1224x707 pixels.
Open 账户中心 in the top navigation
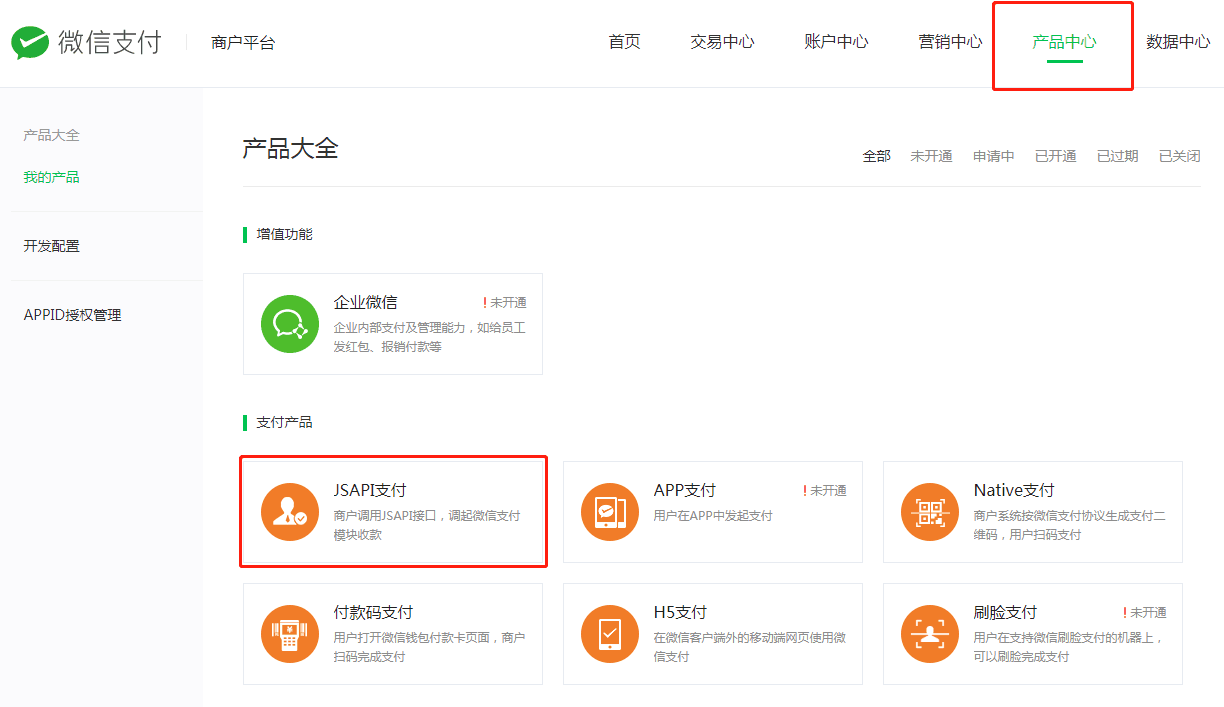[x=836, y=42]
